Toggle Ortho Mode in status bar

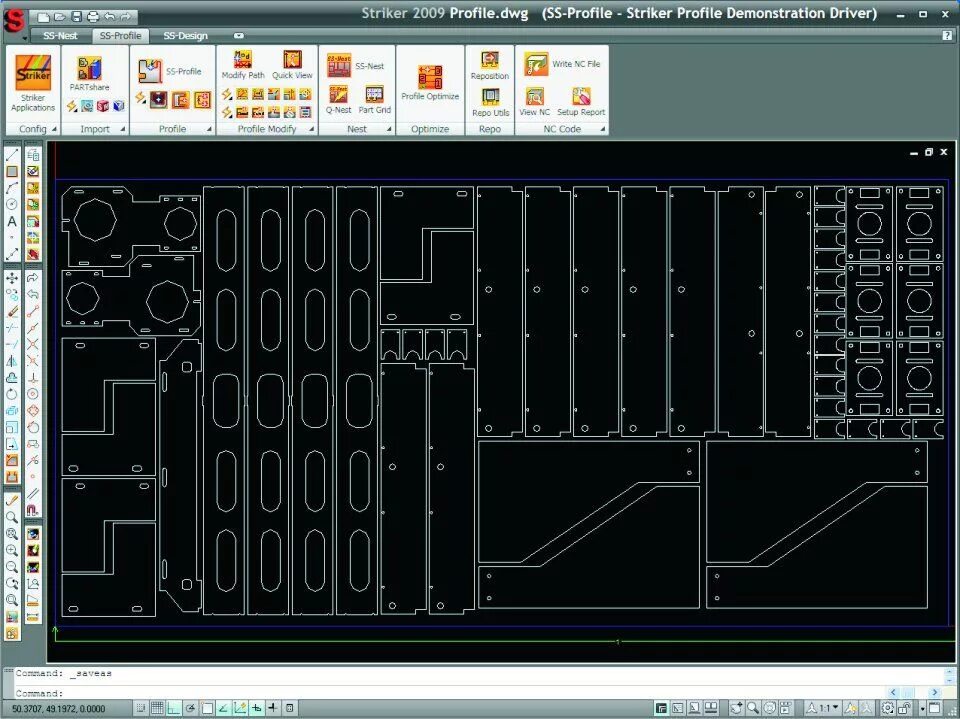[x=174, y=709]
